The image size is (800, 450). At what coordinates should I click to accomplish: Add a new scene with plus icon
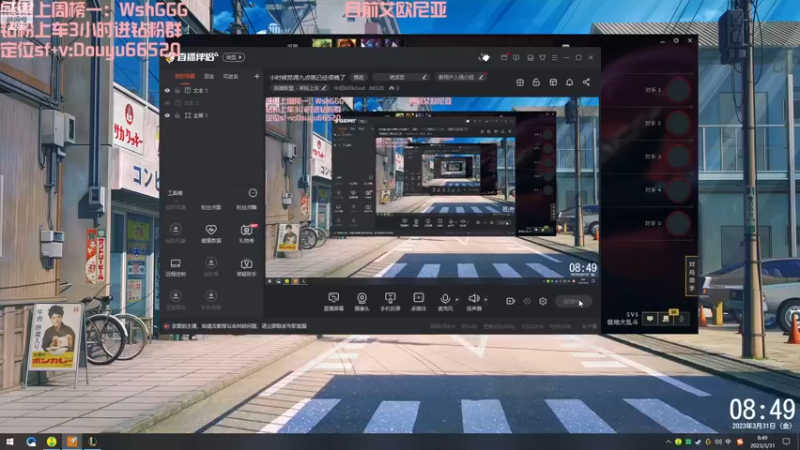pos(257,77)
